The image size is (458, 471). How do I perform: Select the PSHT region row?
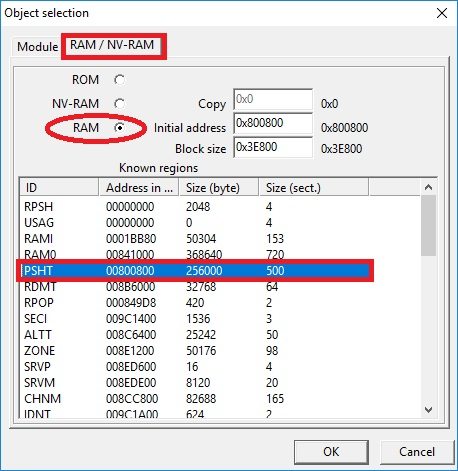[195, 271]
